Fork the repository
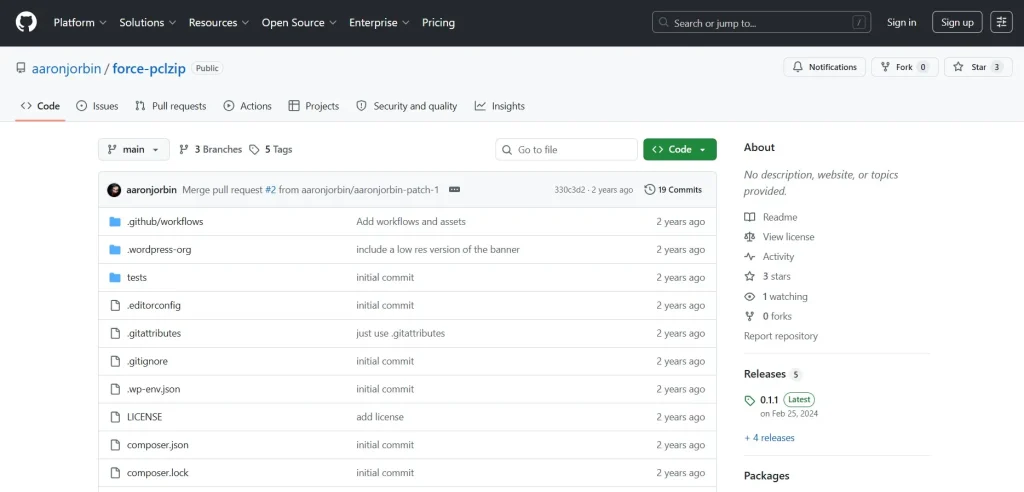Screen dimensions: 1024x492 coord(904,67)
